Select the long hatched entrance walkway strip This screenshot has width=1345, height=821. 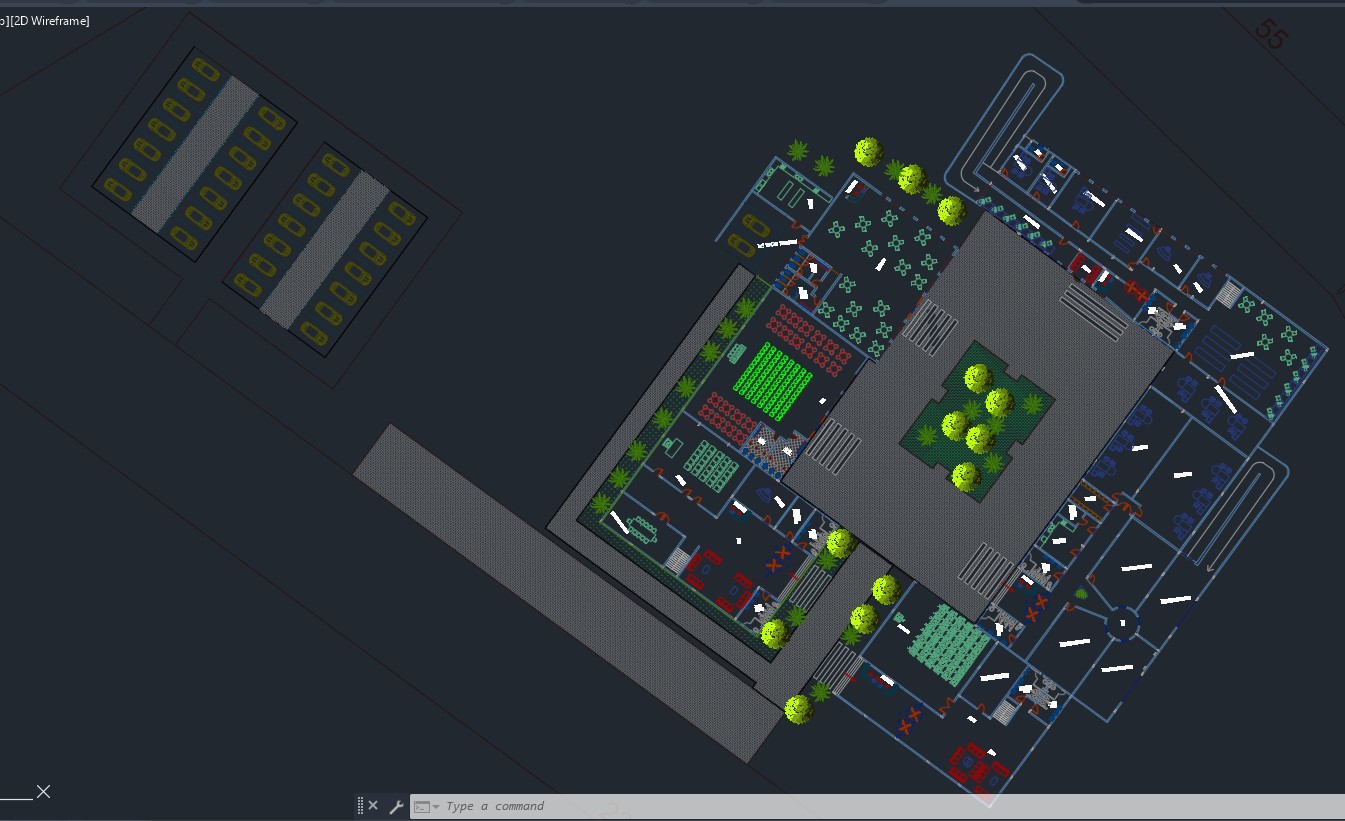[x=560, y=590]
